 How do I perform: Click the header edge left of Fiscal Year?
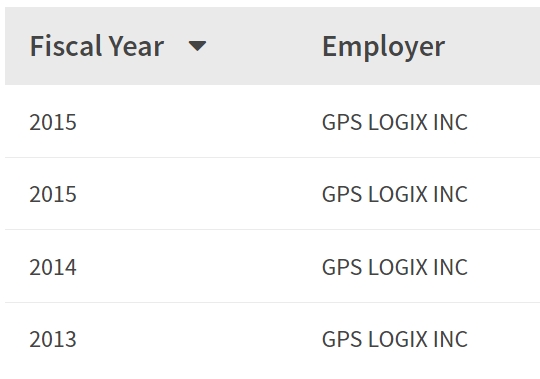pyautogui.click(x=17, y=46)
